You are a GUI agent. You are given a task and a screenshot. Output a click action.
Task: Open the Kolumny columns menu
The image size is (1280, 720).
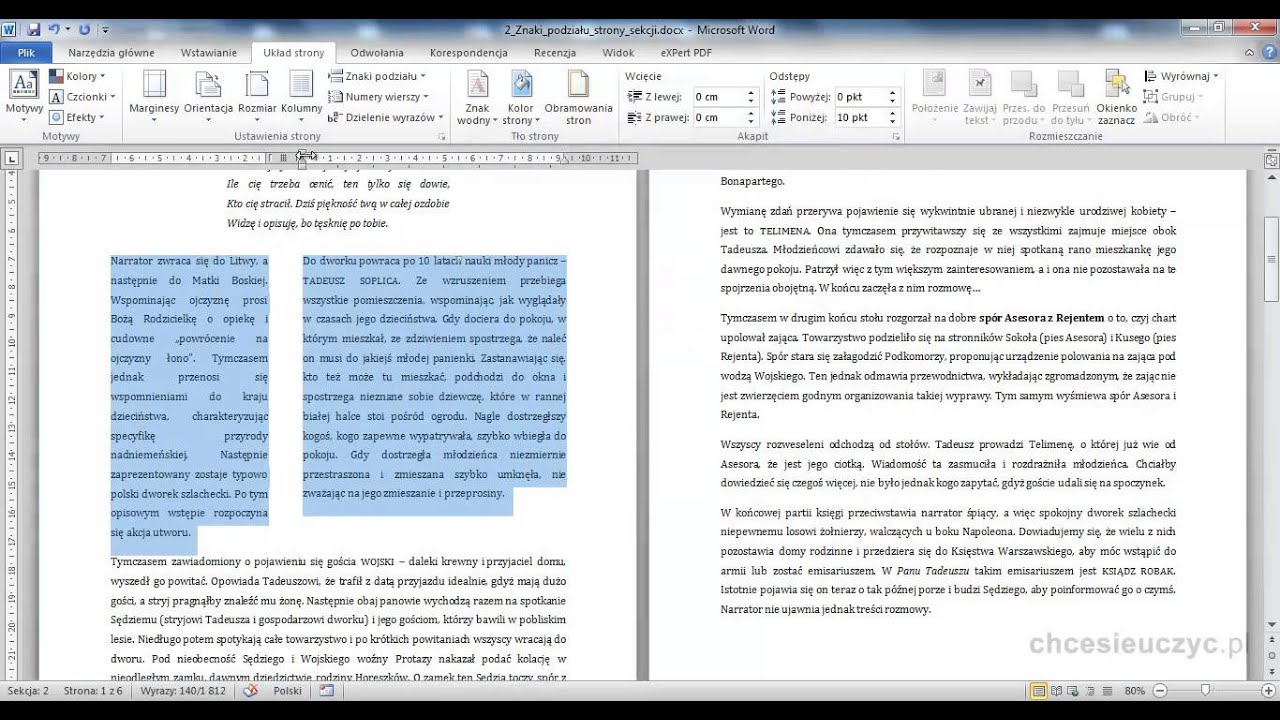pyautogui.click(x=301, y=96)
